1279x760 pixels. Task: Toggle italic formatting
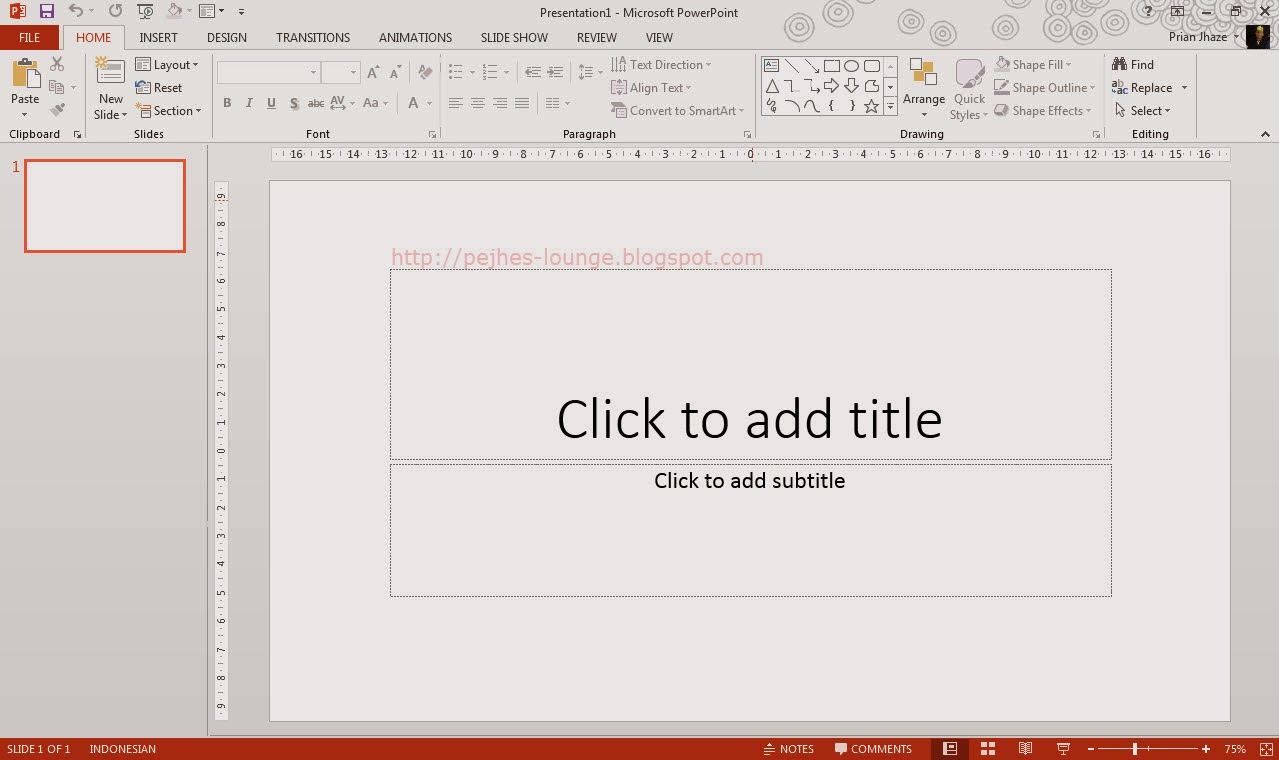coord(248,102)
